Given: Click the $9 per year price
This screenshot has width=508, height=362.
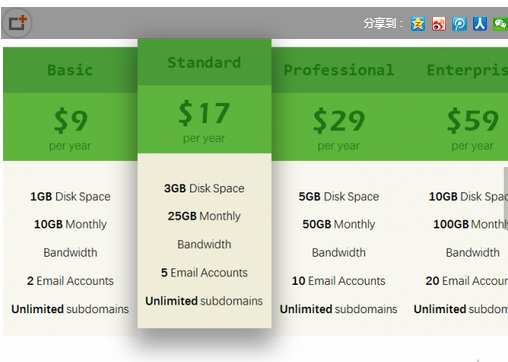Looking at the screenshot, I should click(x=70, y=128).
